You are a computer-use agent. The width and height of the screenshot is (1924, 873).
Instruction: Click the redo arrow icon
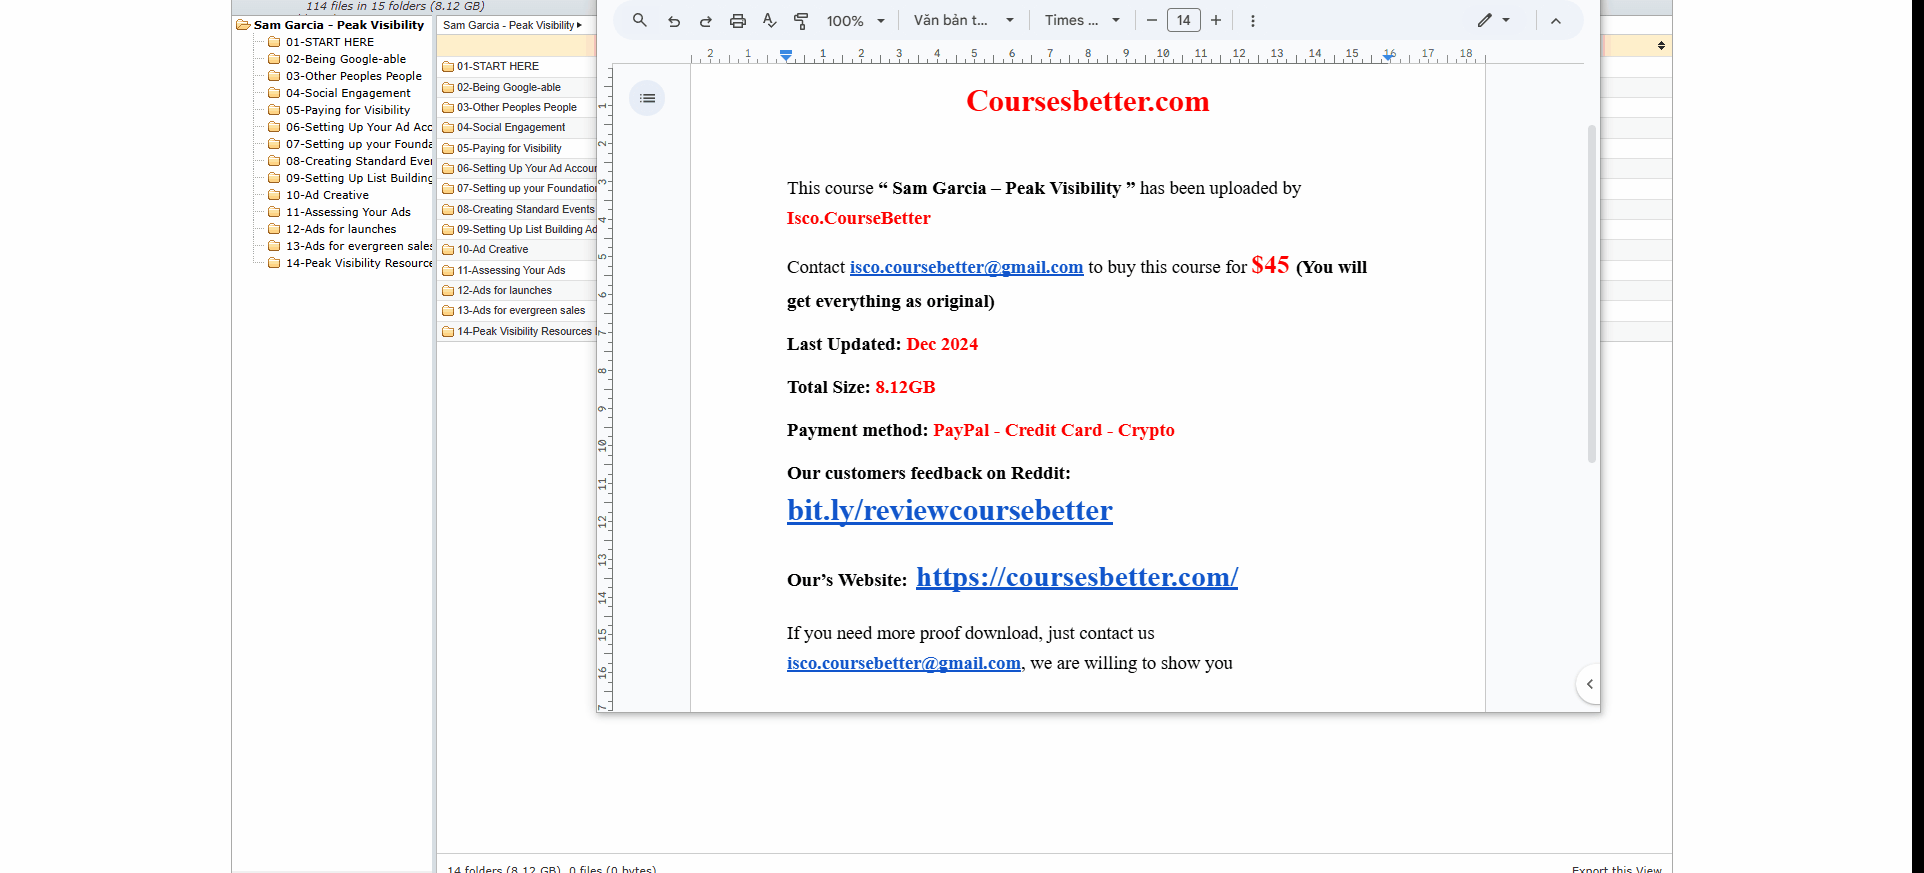pos(706,21)
